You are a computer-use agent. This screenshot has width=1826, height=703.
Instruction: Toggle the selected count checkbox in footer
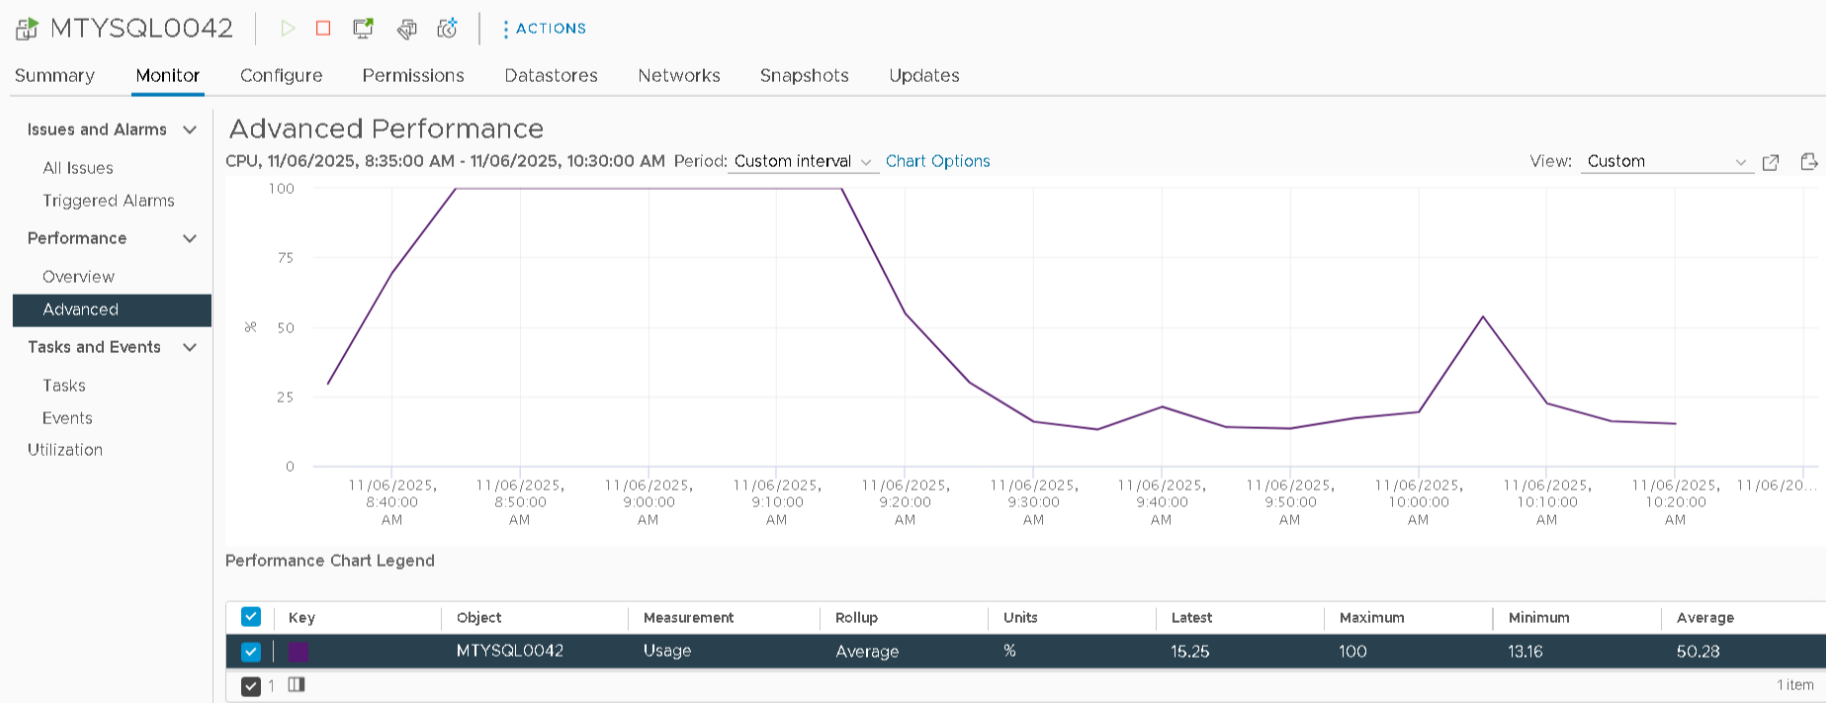[251, 686]
